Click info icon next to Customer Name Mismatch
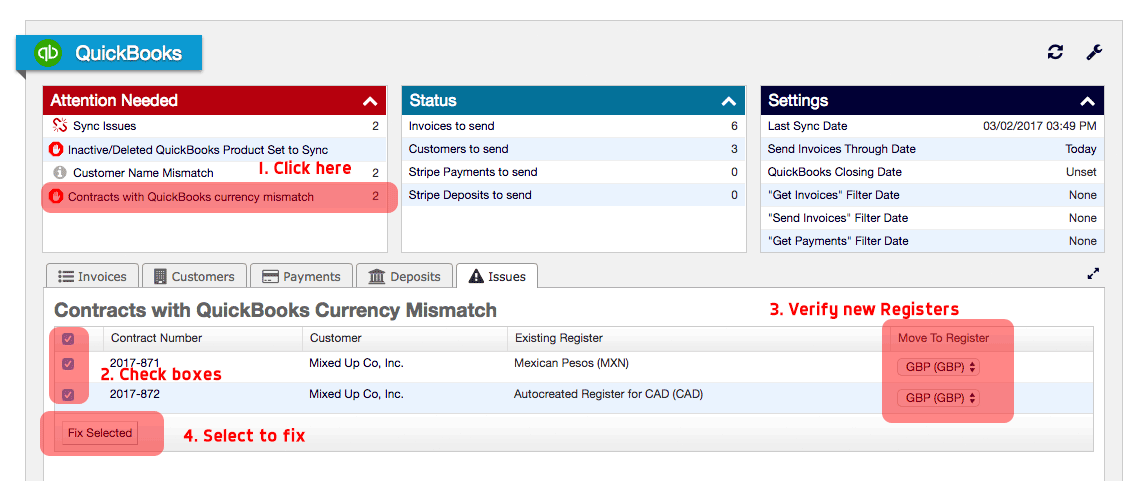1141x481 pixels. pos(60,172)
